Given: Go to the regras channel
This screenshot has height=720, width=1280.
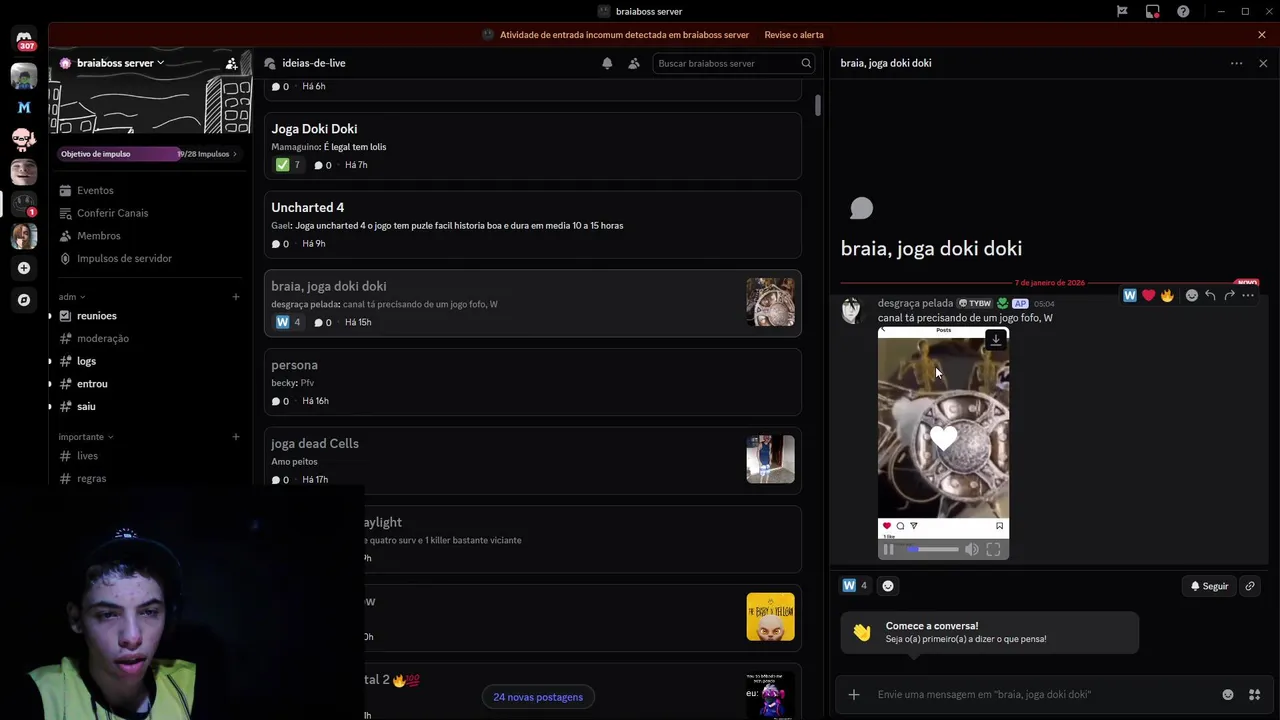Looking at the screenshot, I should coord(150,478).
